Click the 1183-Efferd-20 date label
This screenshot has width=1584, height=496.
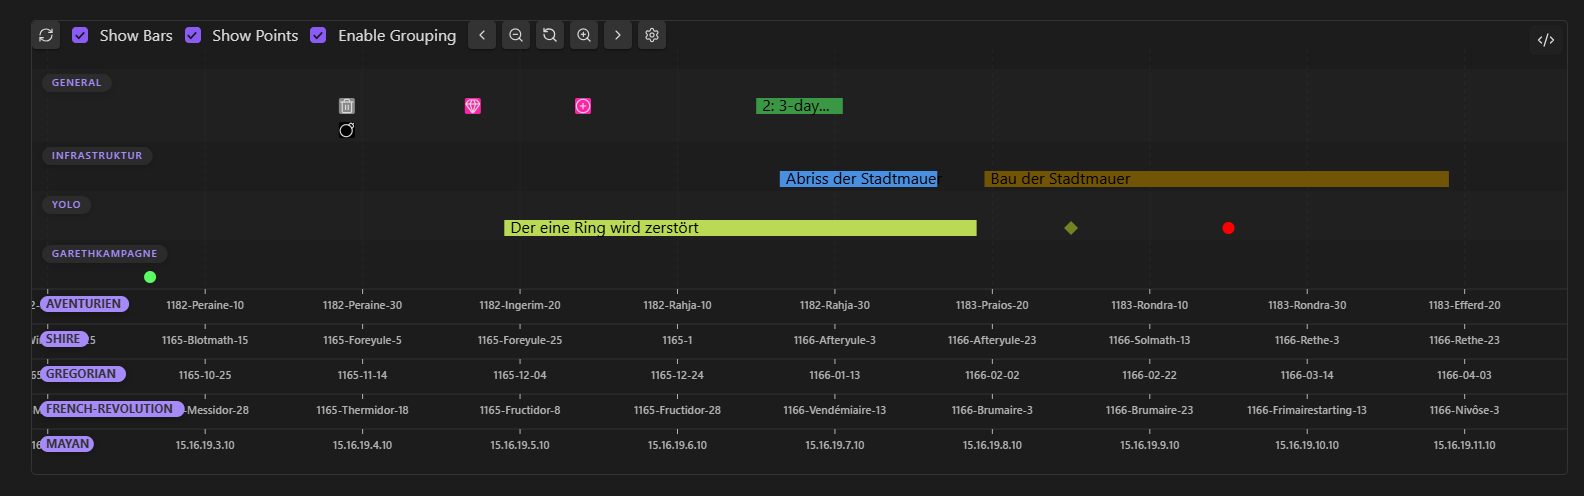1464,305
